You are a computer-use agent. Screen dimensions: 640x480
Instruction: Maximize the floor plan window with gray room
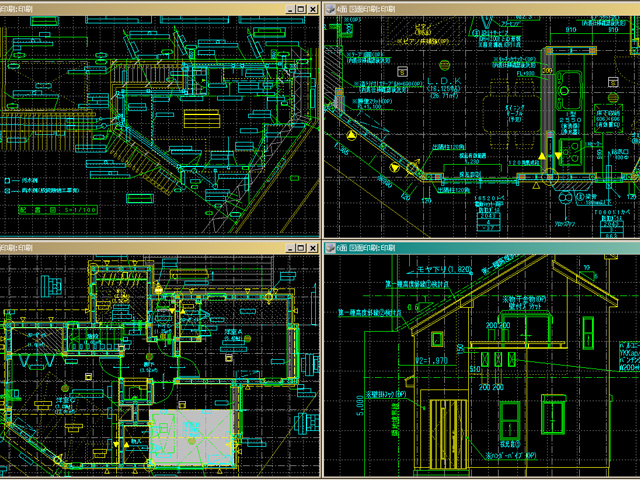point(300,247)
